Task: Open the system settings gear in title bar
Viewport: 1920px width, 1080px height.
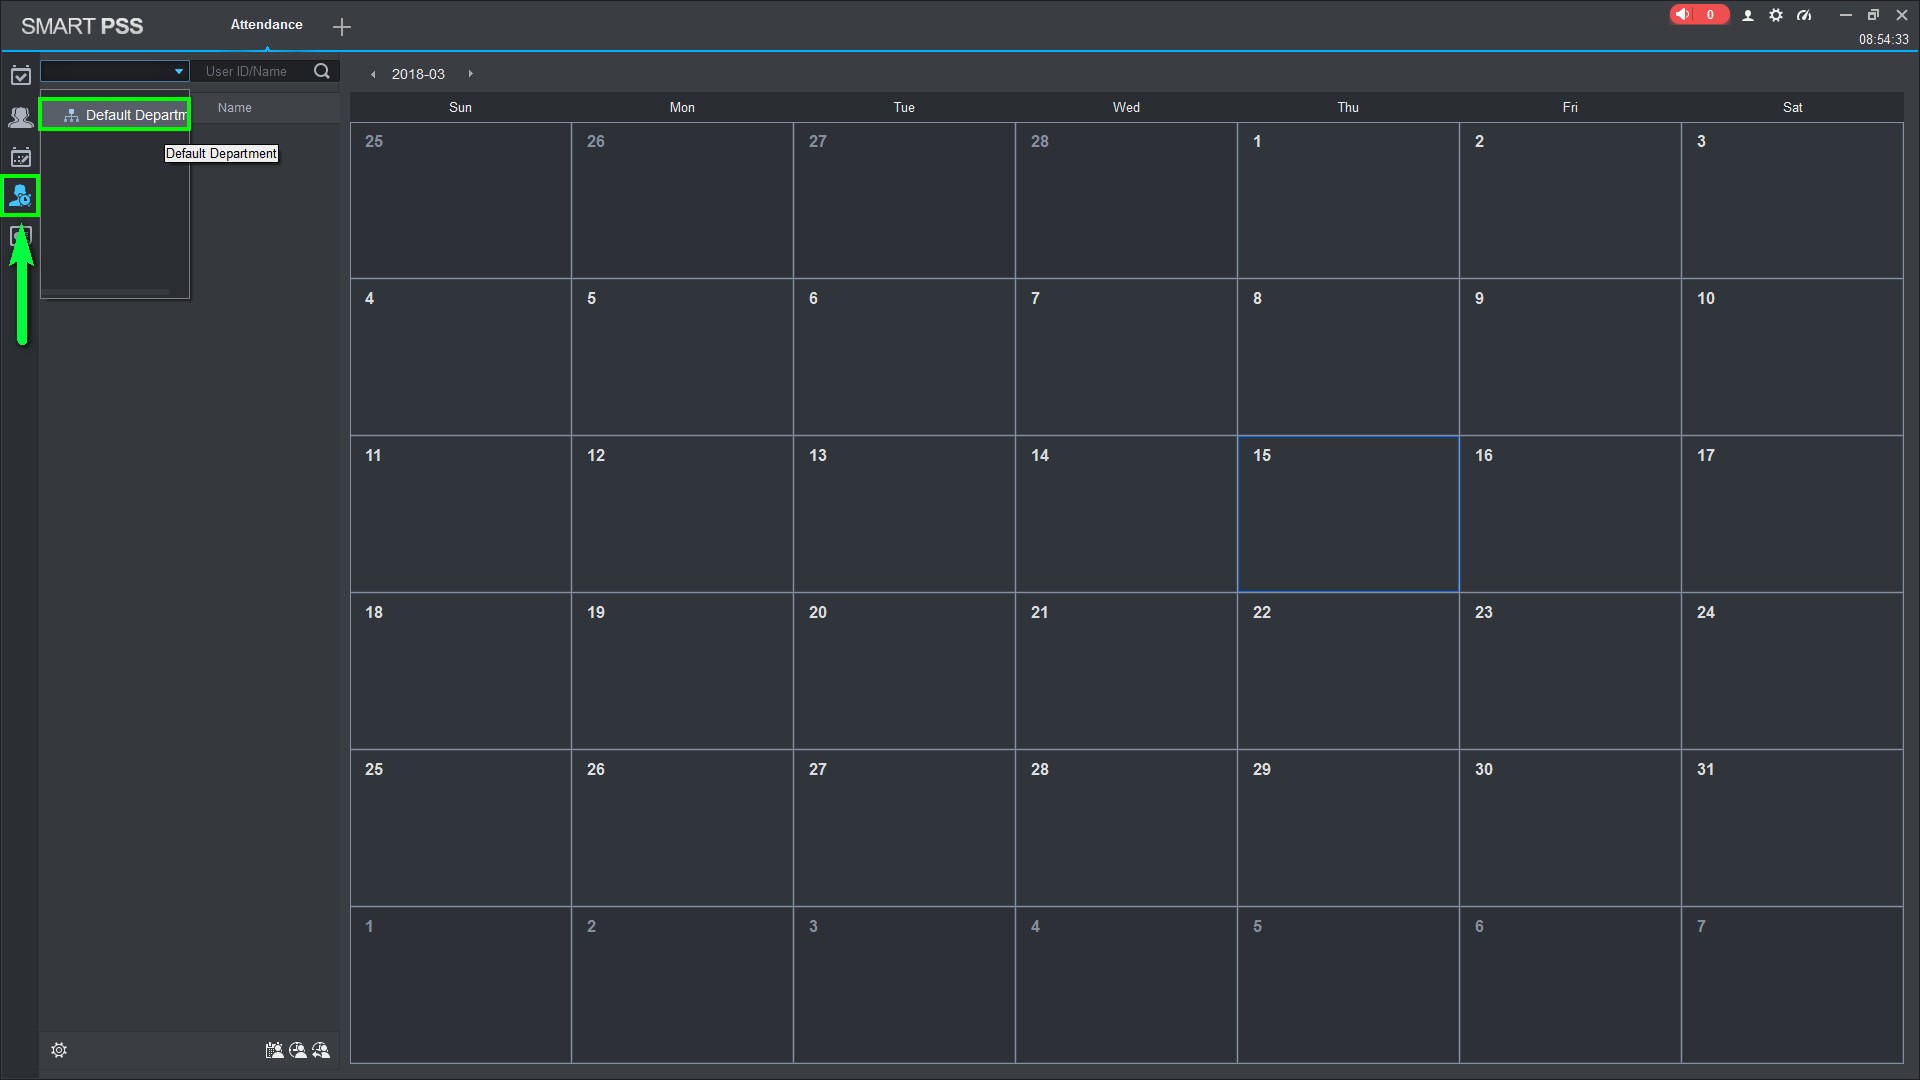Action: [1776, 15]
